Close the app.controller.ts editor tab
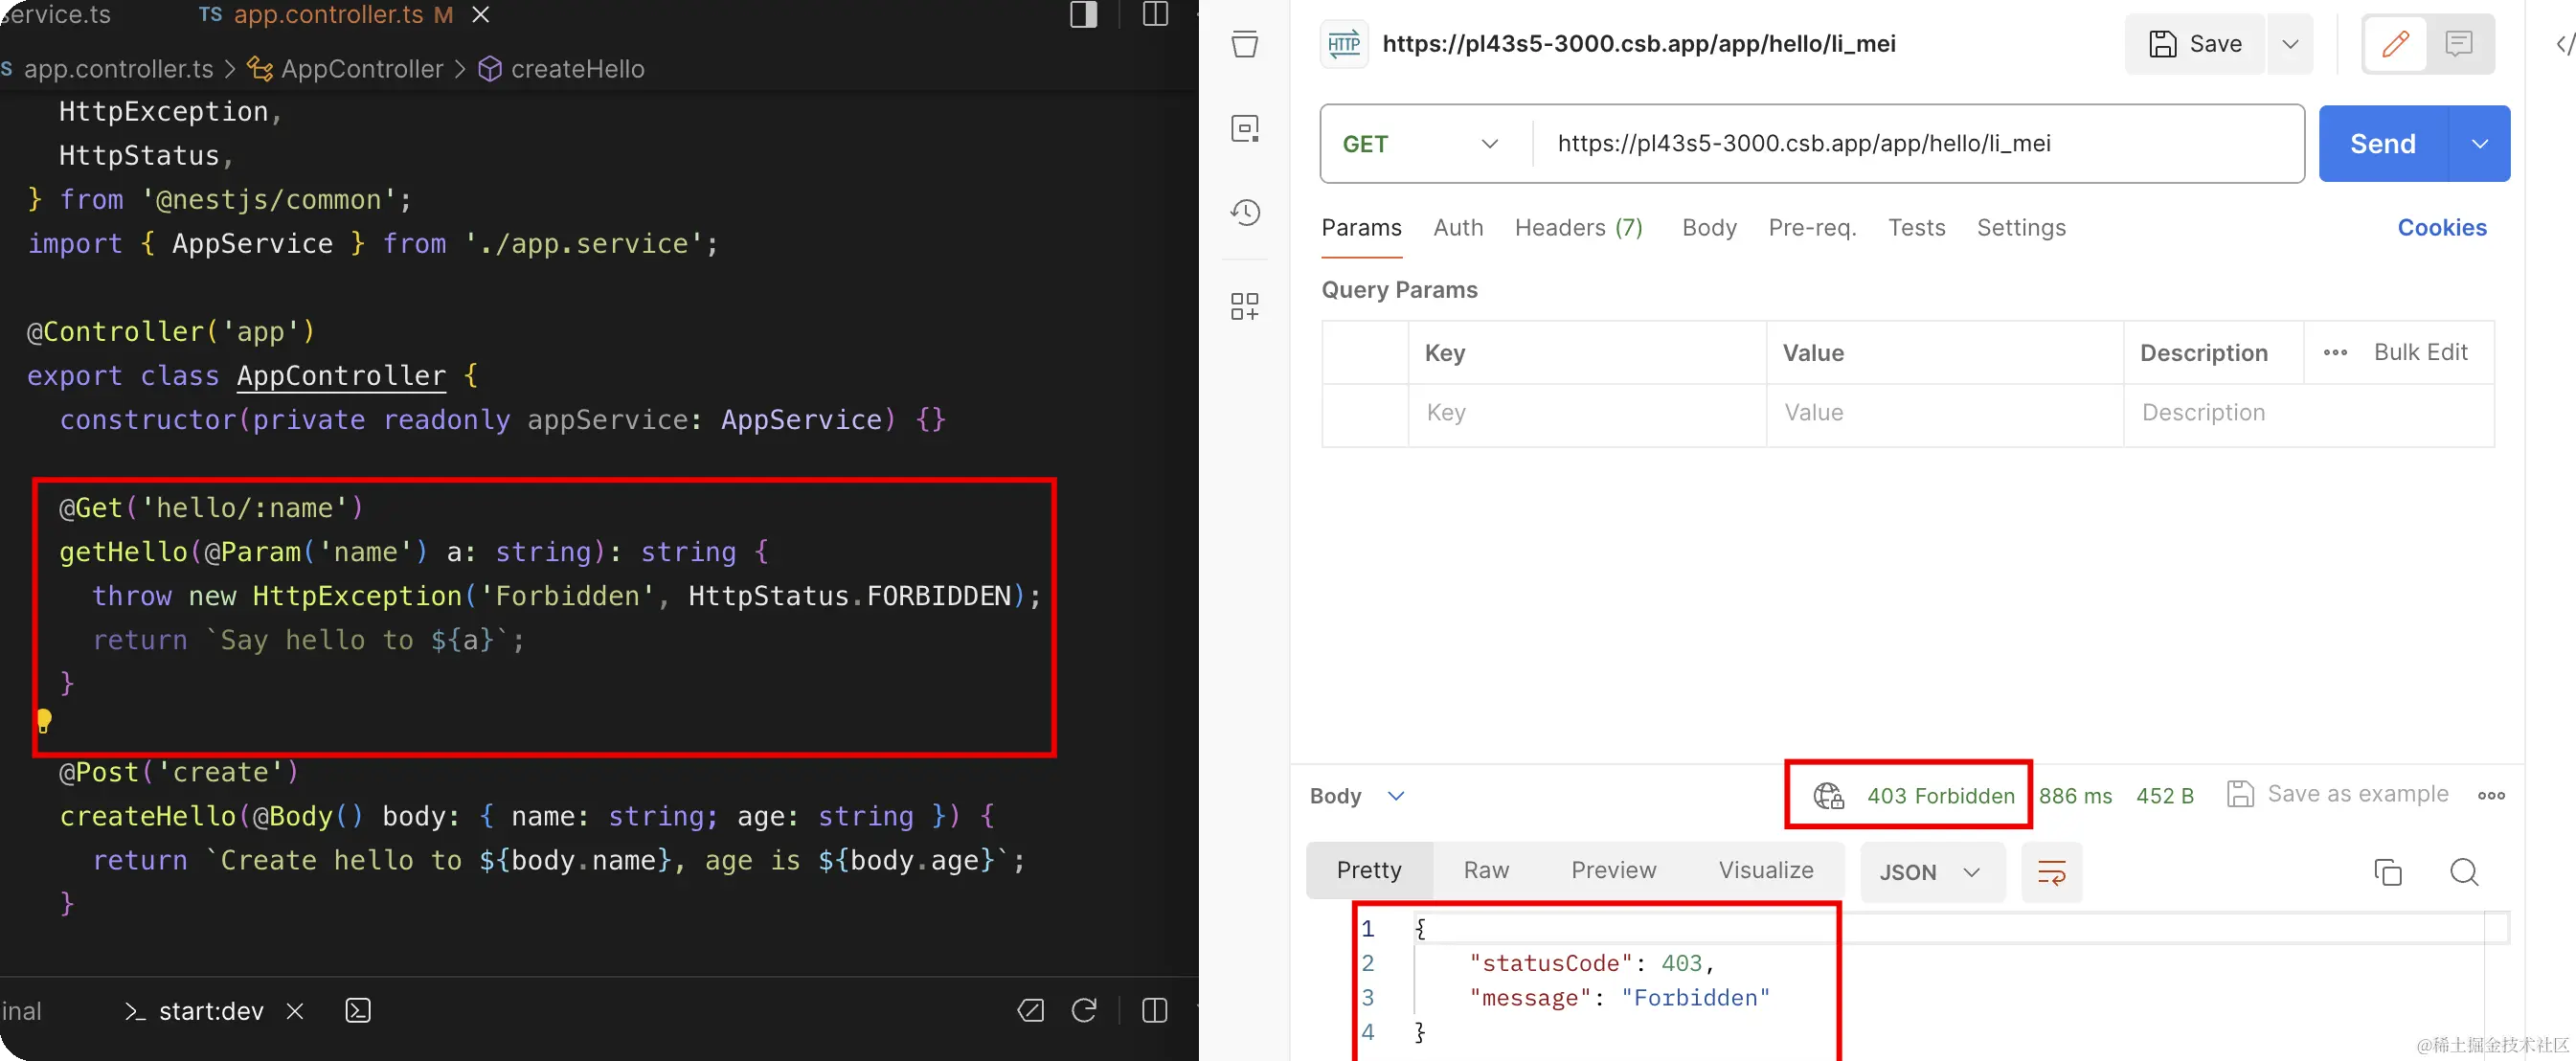This screenshot has width=2576, height=1061. pos(480,14)
